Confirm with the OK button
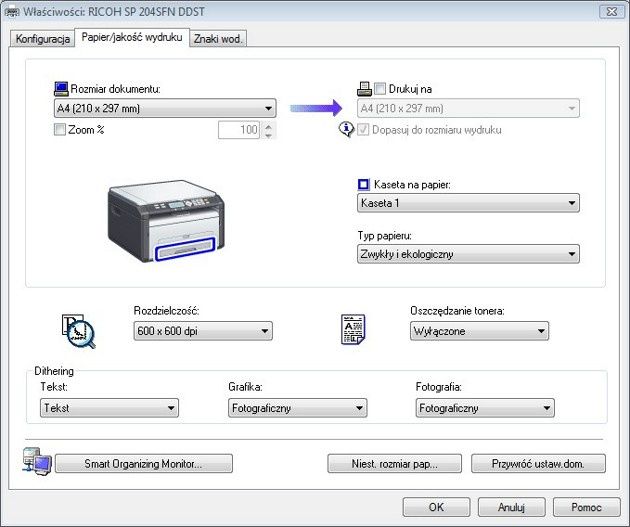The width and height of the screenshot is (630, 527). pos(436,507)
